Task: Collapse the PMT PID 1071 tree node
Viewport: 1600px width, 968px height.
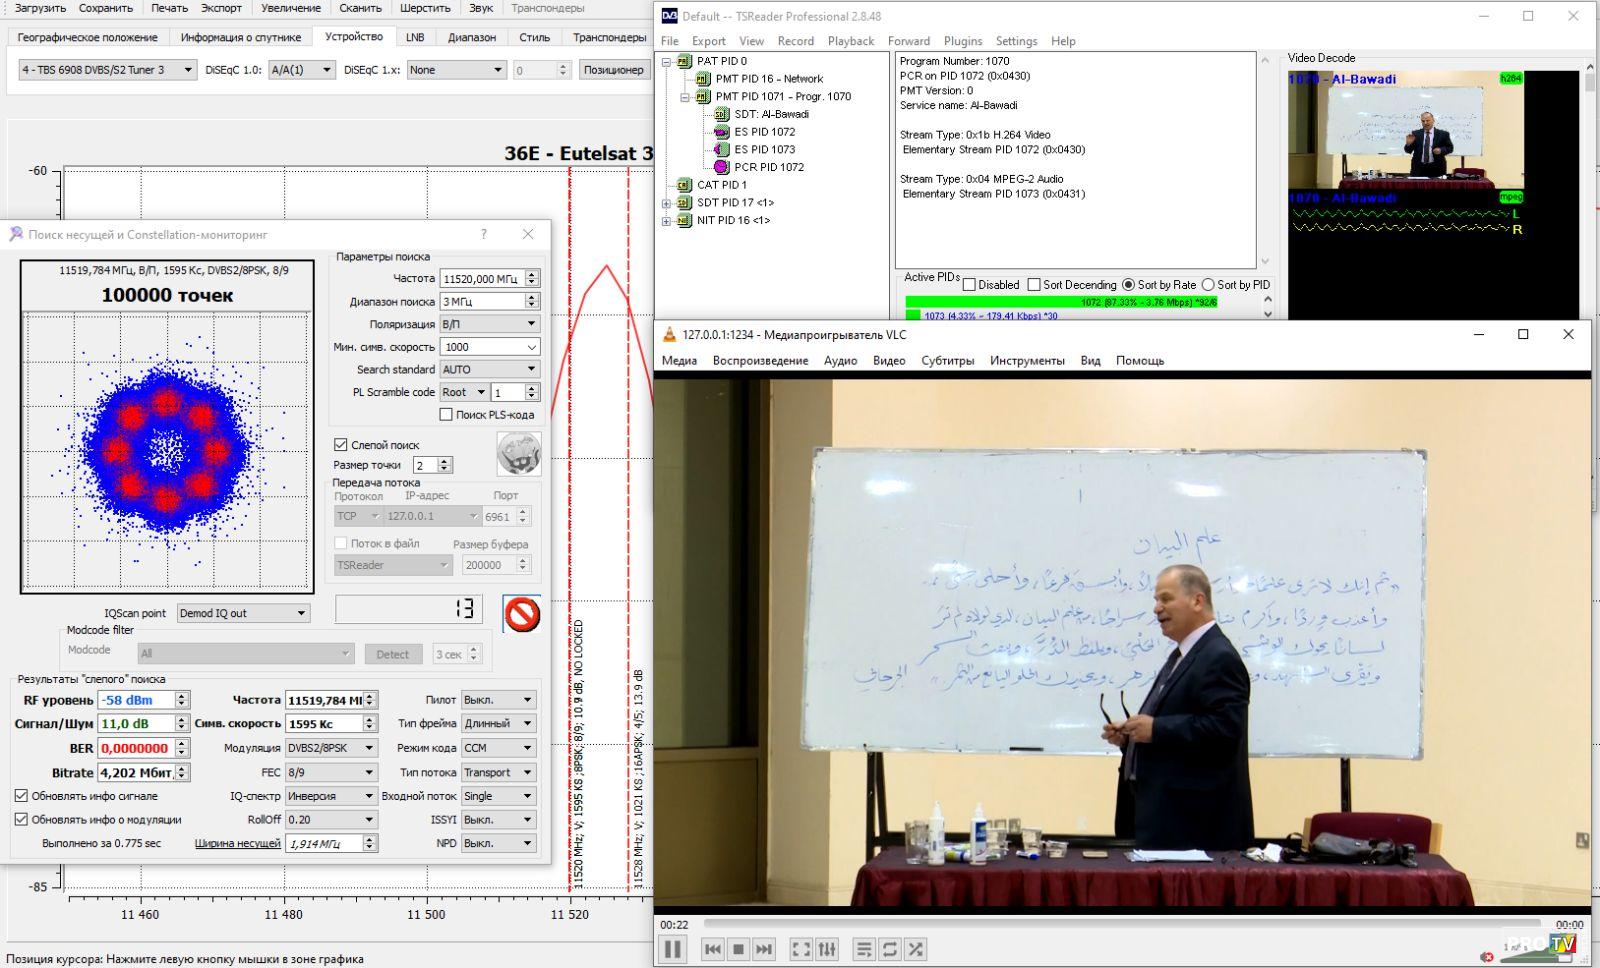Action: coord(685,97)
